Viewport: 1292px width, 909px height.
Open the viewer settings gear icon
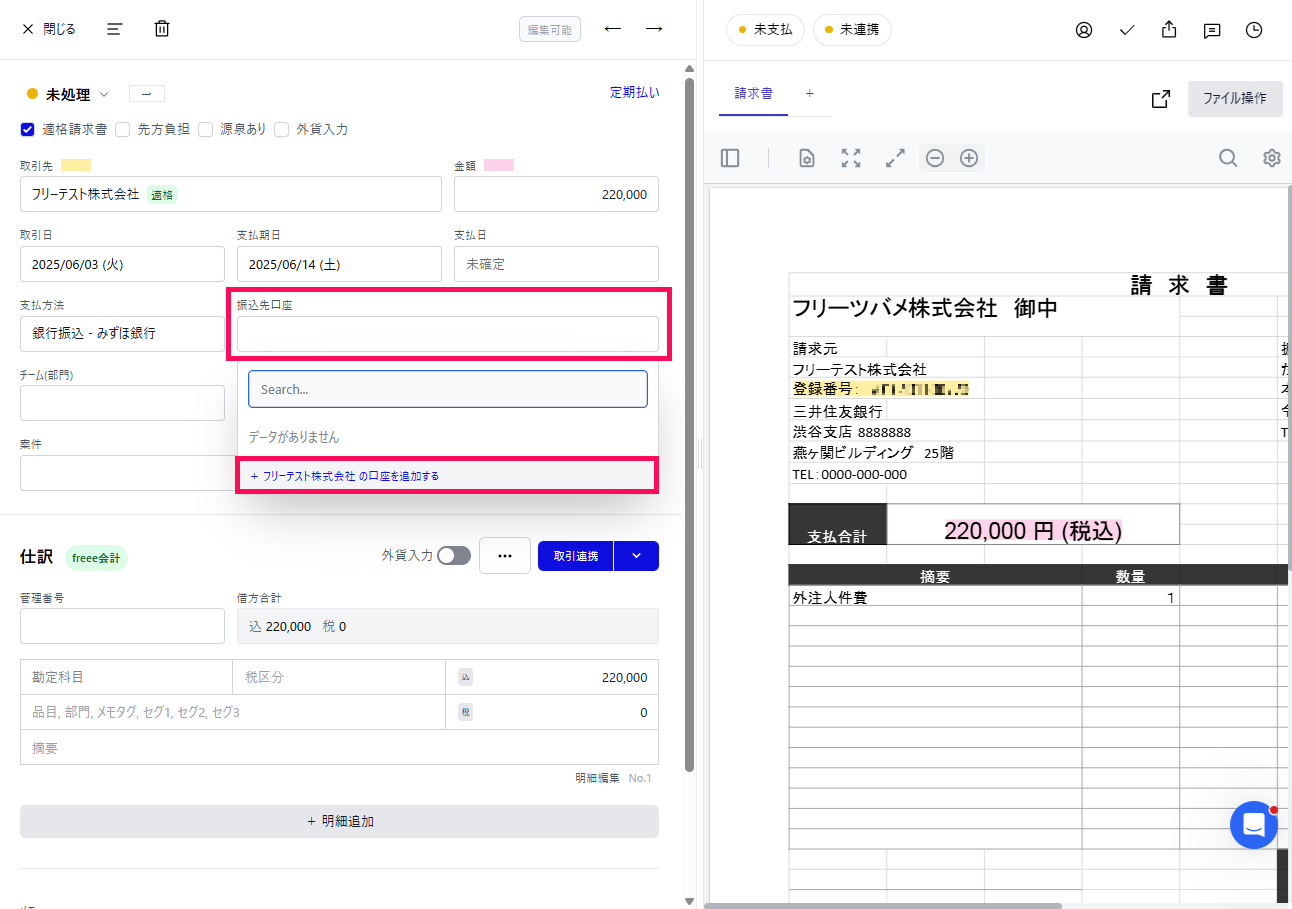coord(1271,157)
